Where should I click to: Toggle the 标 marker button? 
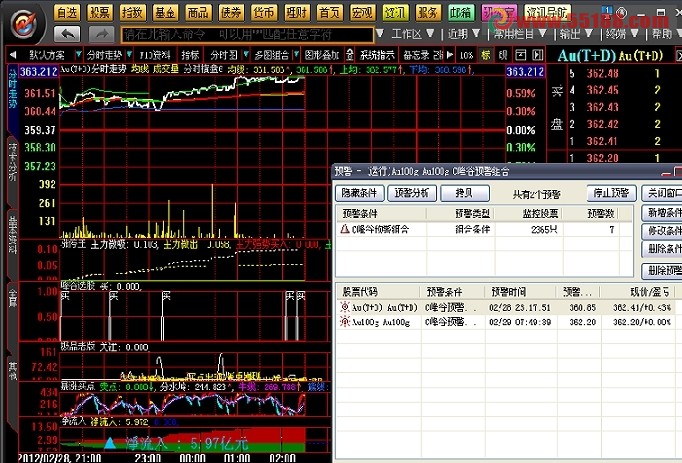485,55
